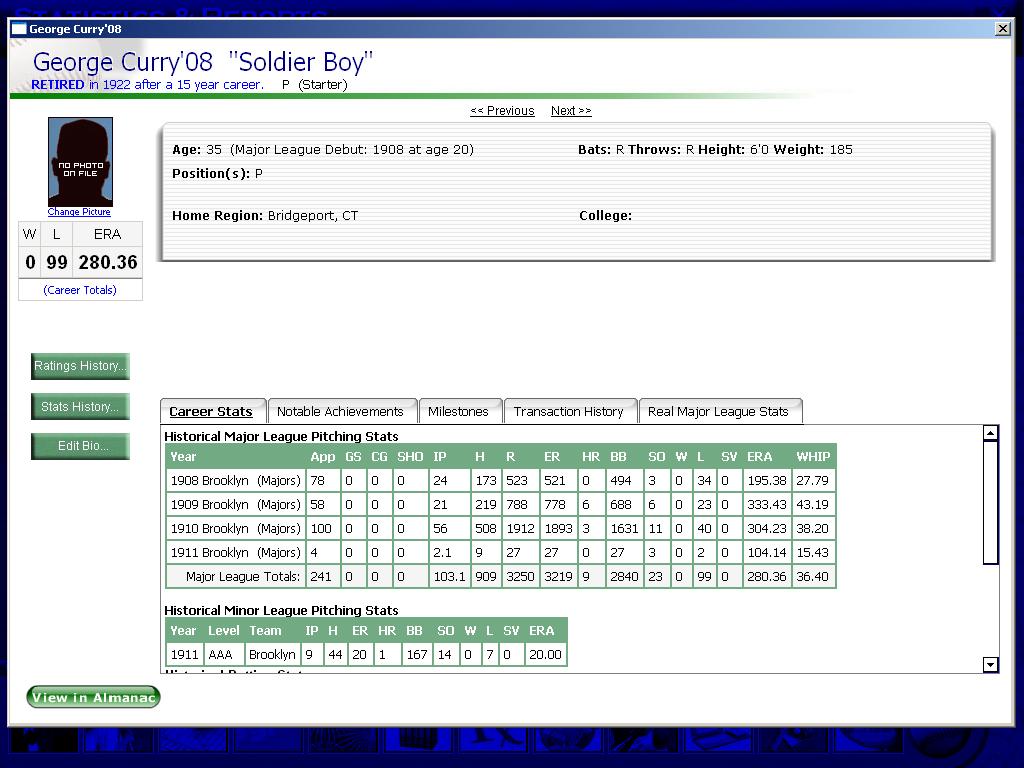
Task: Click the No Photo on File picture
Action: point(80,162)
